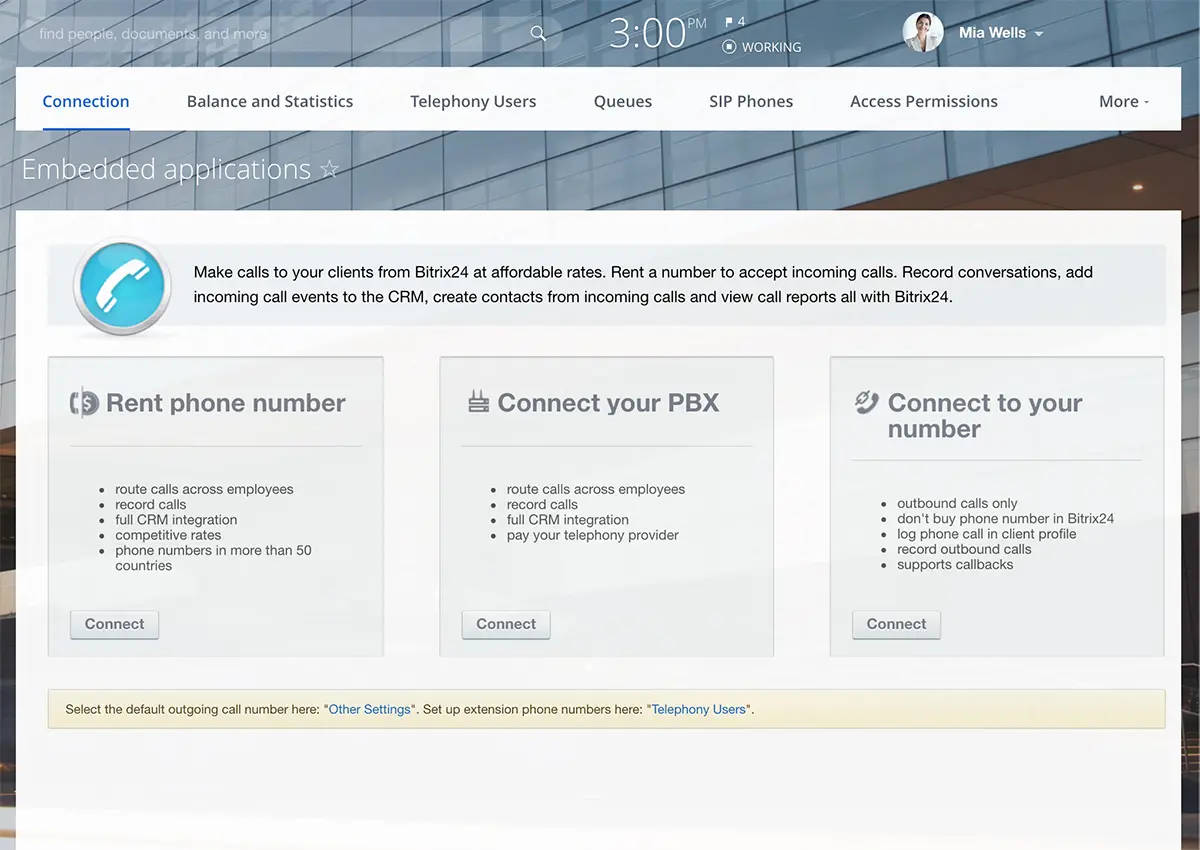Follow the Other Settings link
The image size is (1200, 850).
(370, 709)
